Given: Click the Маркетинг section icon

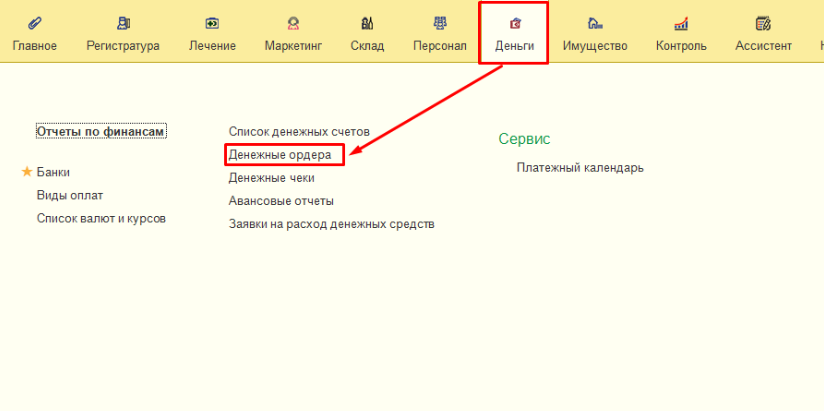Looking at the screenshot, I should click(x=293, y=23).
